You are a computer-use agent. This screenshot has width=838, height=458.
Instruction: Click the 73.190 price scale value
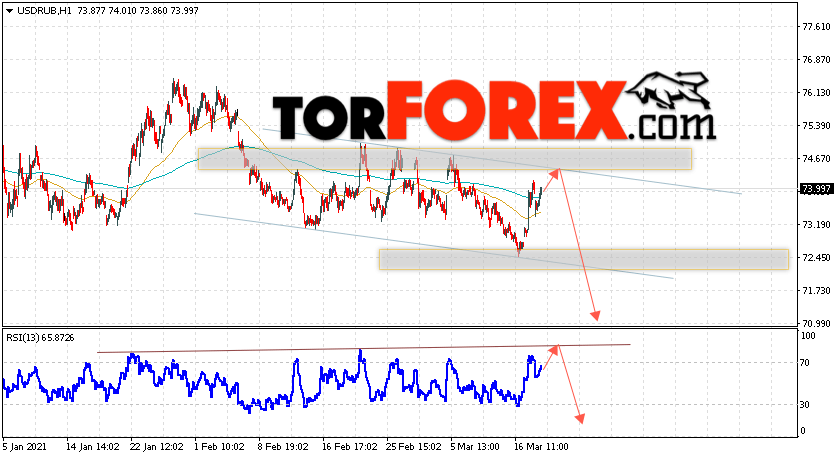pos(817,224)
